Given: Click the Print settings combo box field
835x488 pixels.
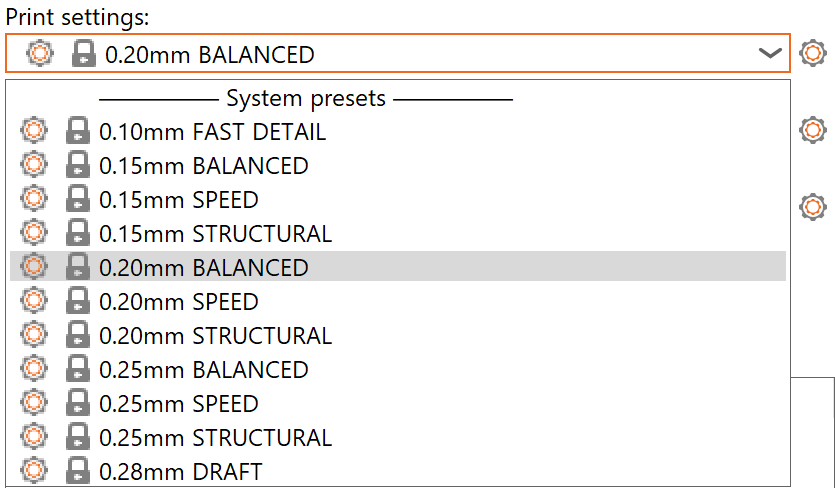Looking at the screenshot, I should click(x=400, y=55).
